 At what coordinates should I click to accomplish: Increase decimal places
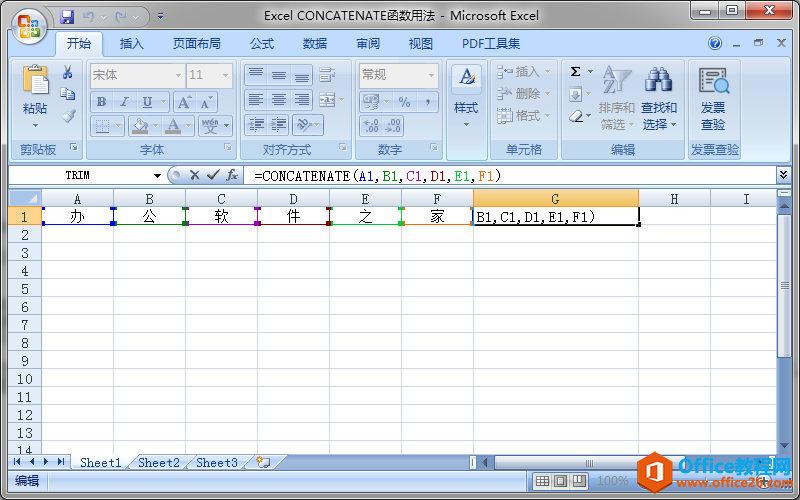pos(371,126)
